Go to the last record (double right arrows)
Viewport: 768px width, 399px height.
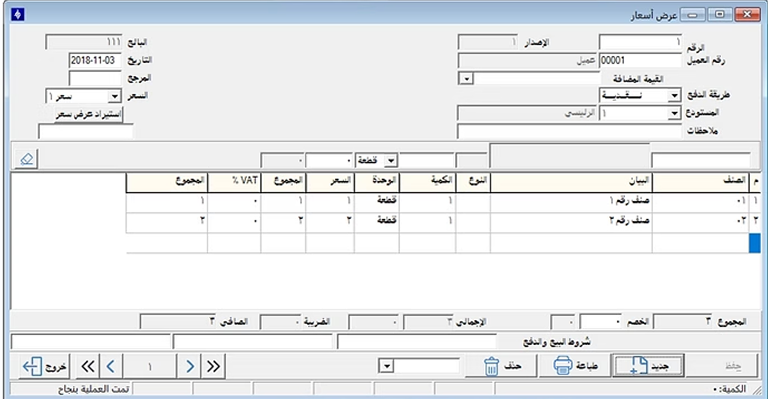point(213,366)
